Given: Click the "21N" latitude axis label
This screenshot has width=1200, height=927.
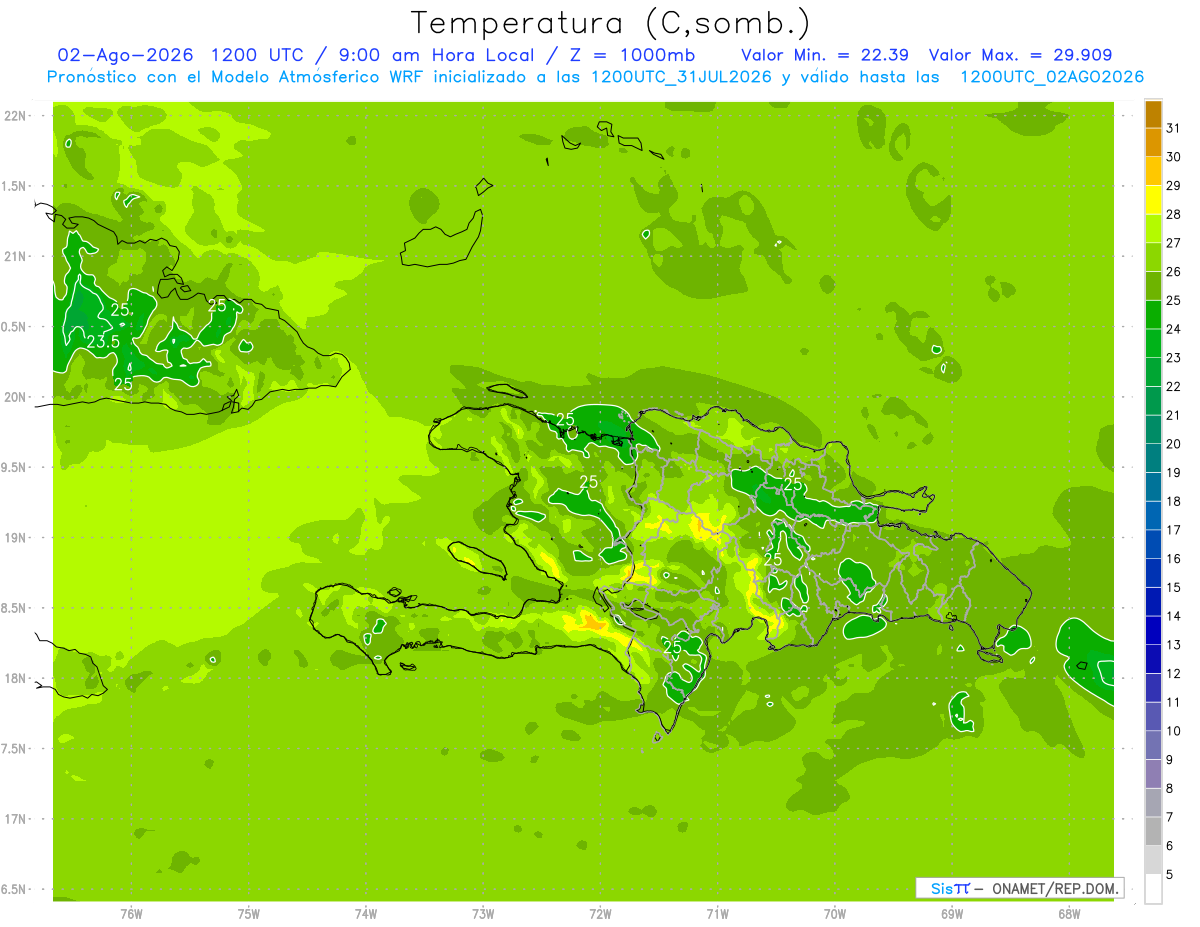Looking at the screenshot, I should (x=15, y=256).
